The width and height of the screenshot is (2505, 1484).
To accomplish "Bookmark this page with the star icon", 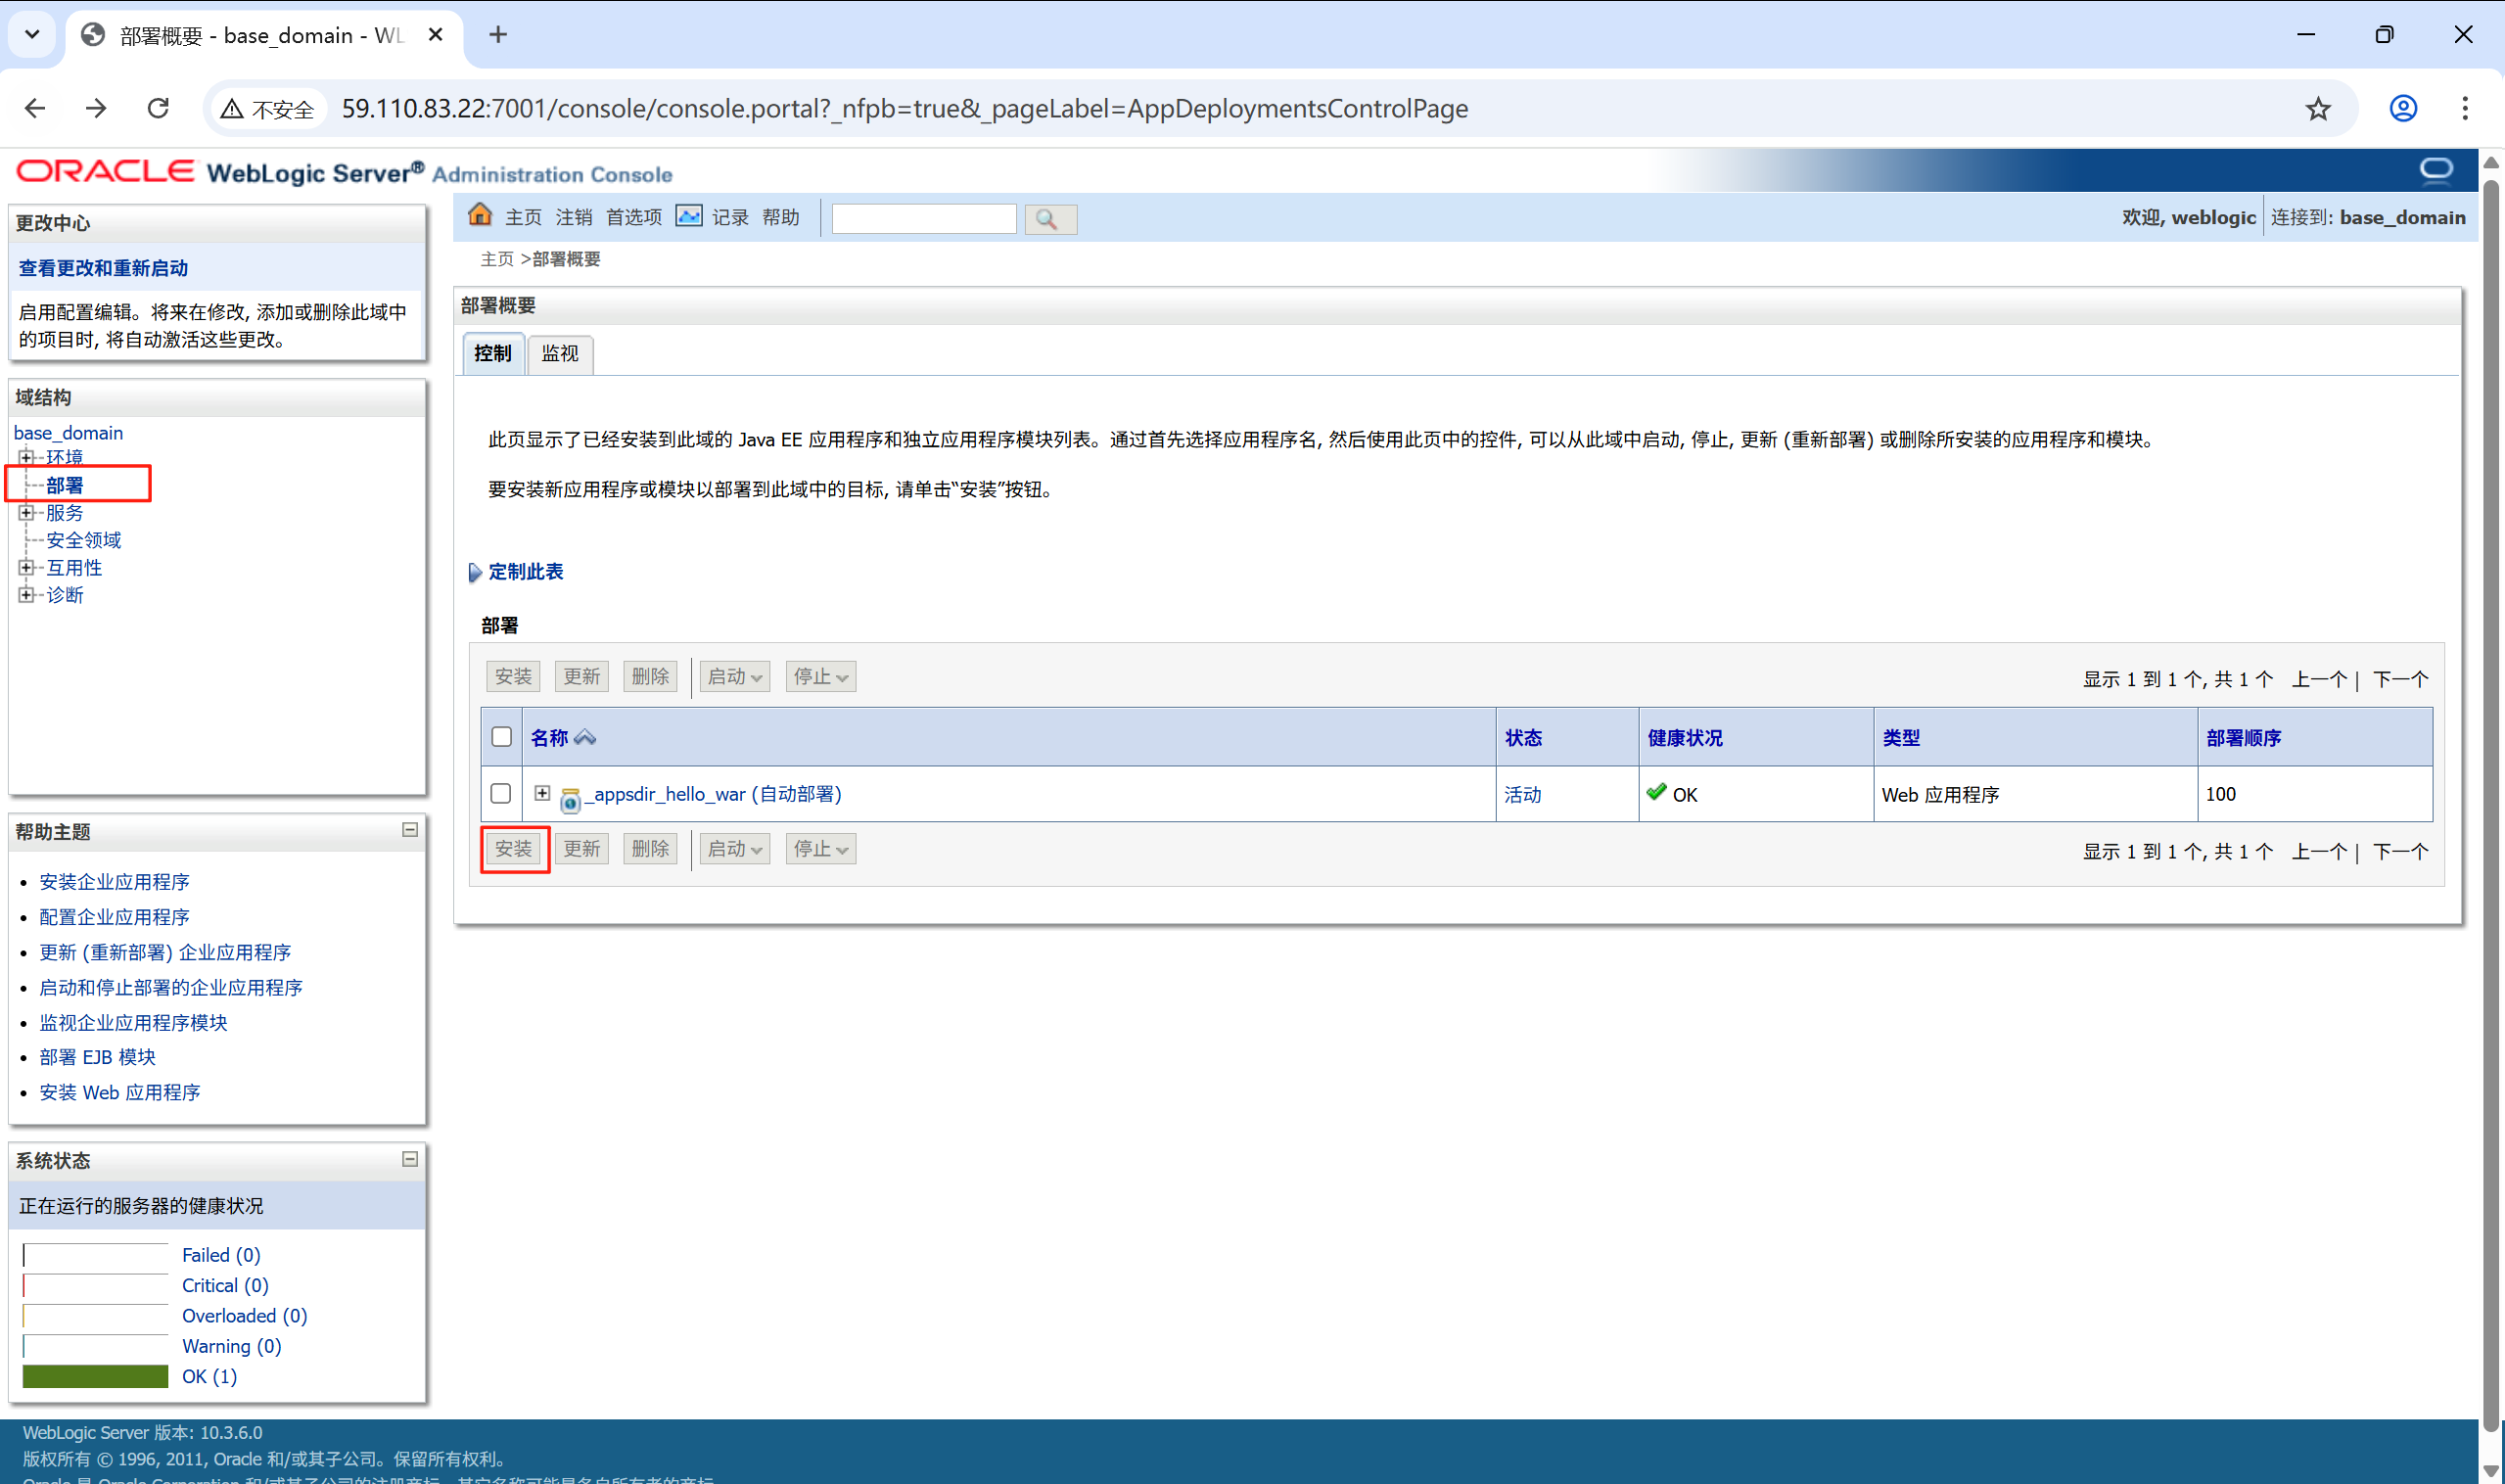I will [x=2318, y=108].
